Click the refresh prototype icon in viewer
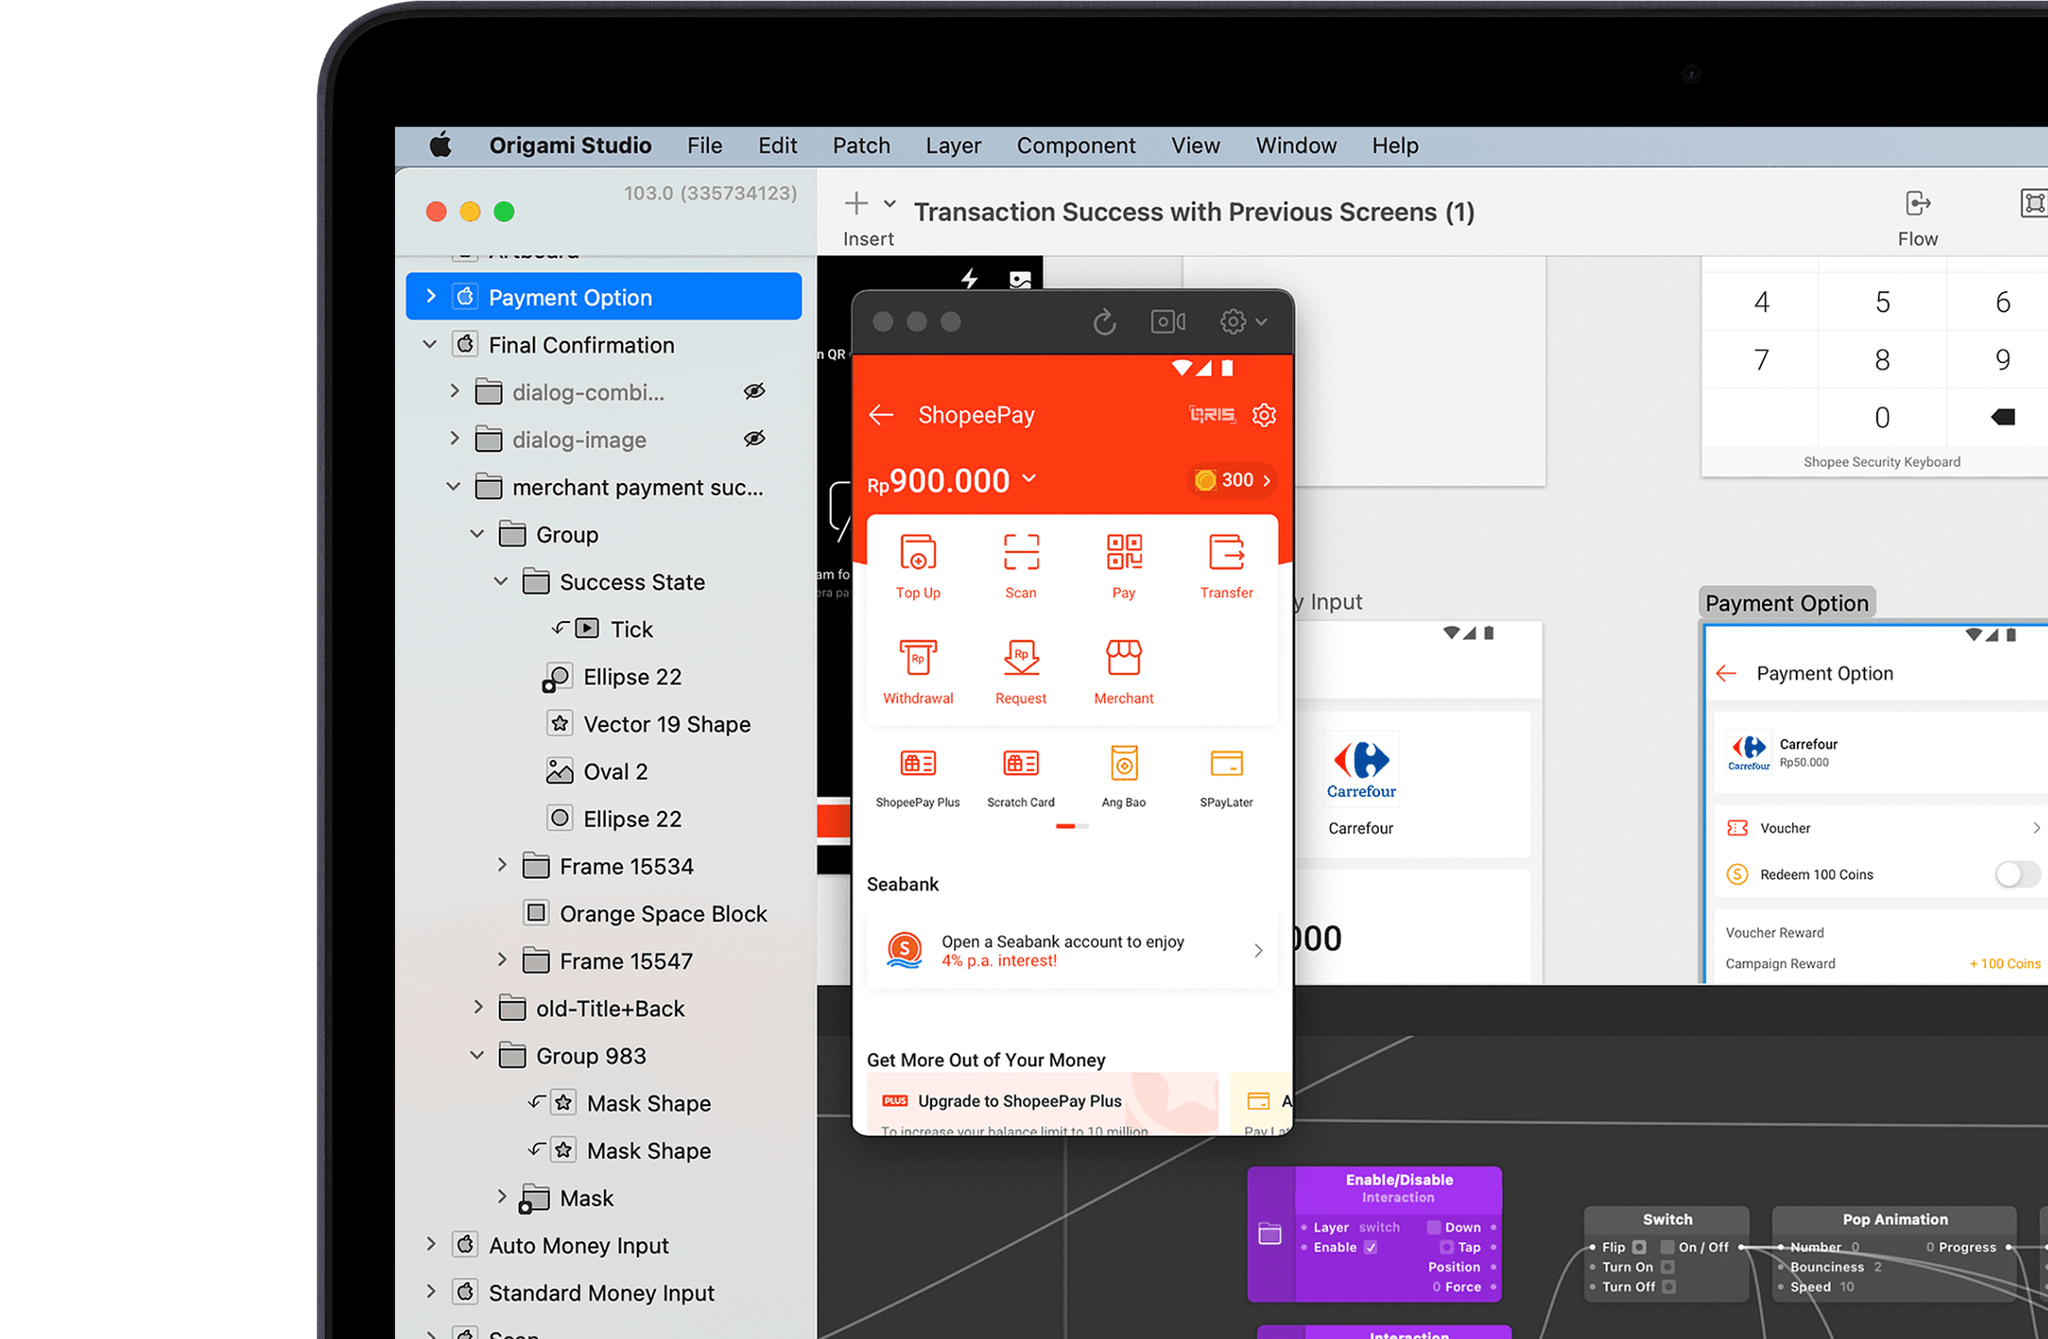Screen dimensions: 2048x1339 coord(1104,322)
